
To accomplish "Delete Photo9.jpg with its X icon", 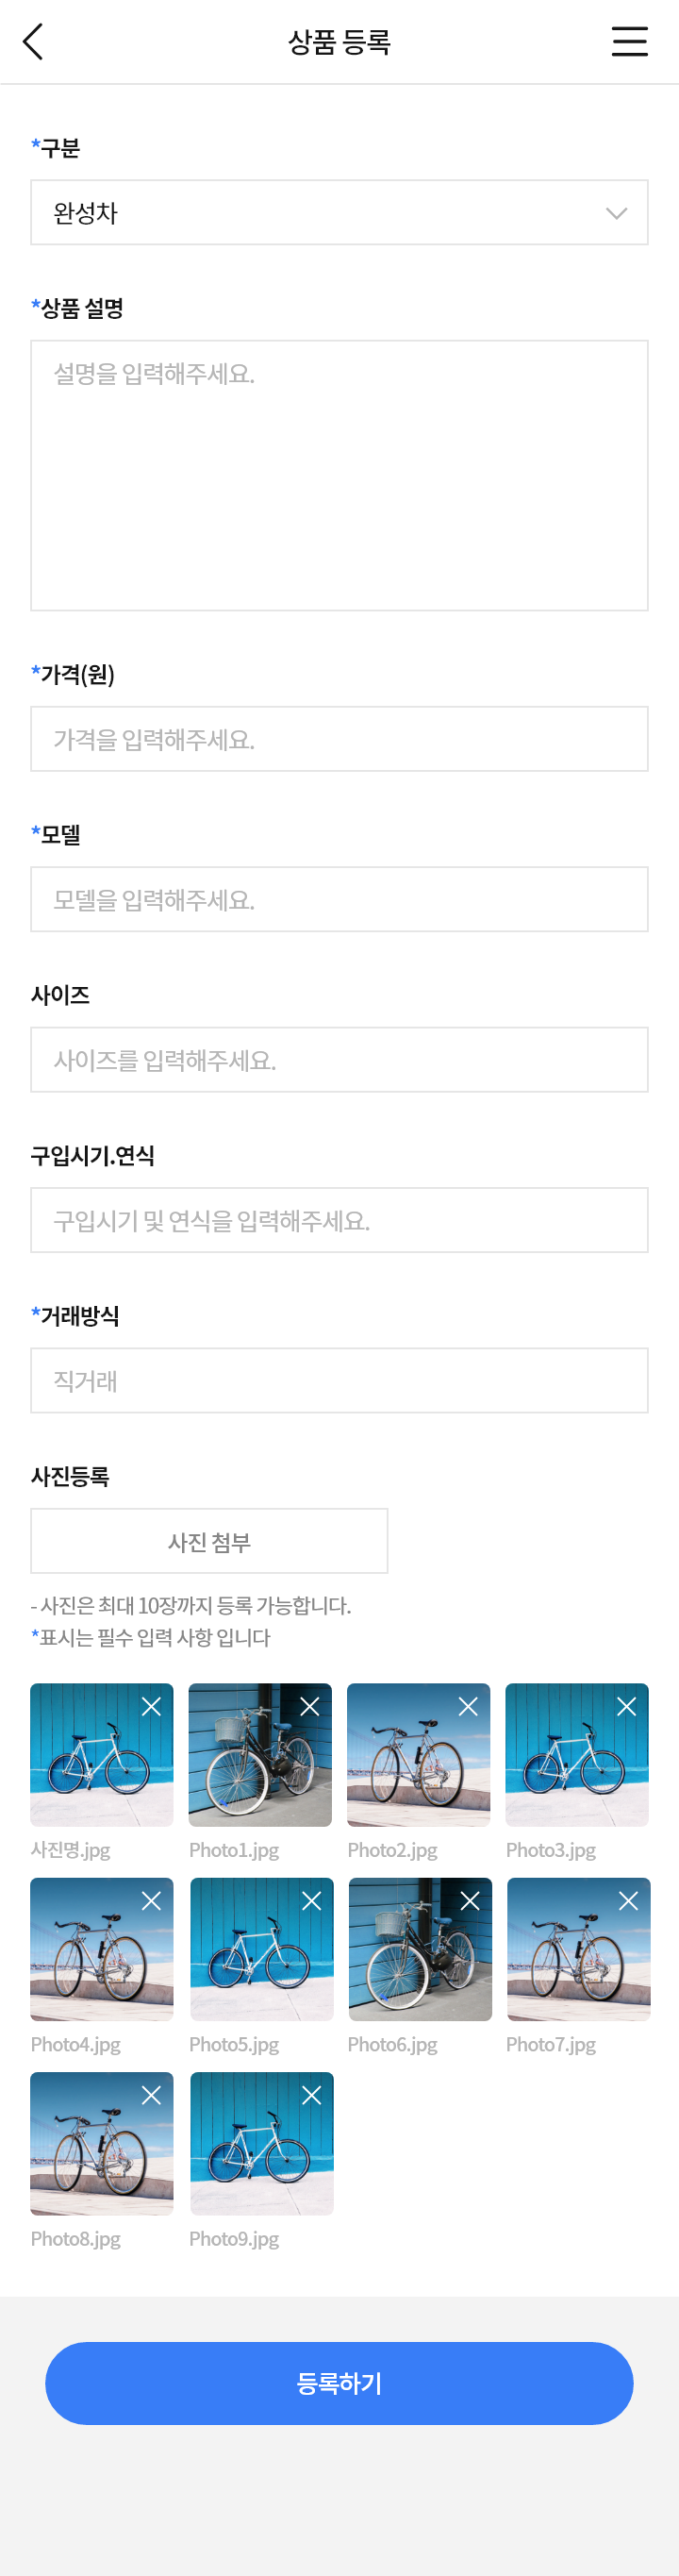I will (x=312, y=2095).
